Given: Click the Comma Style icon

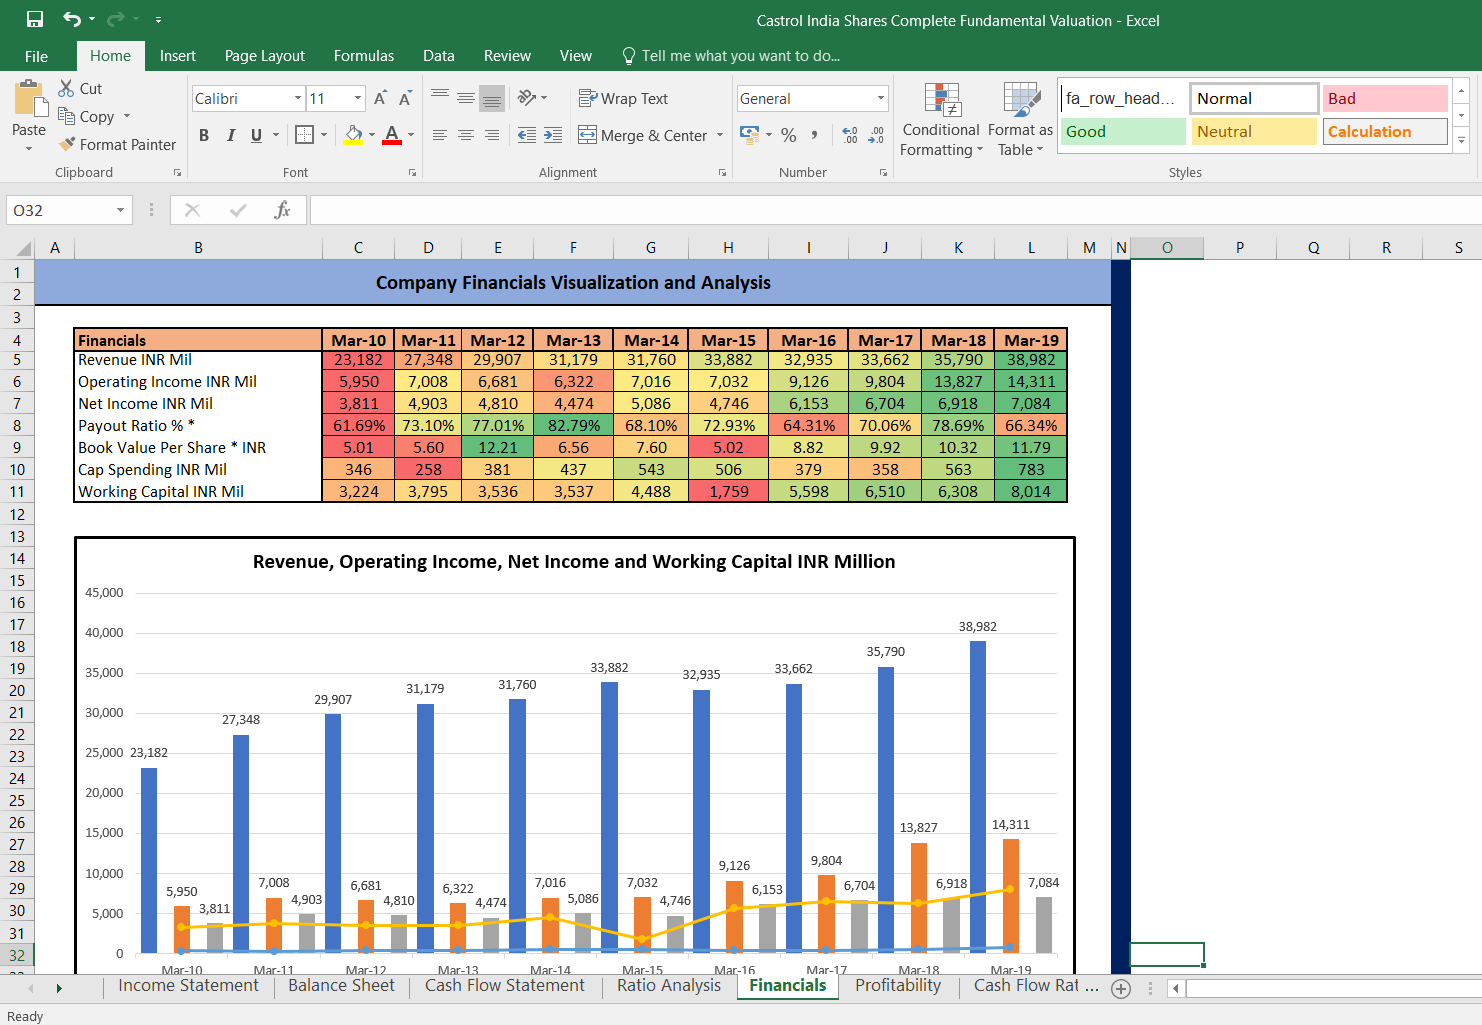Looking at the screenshot, I should (815, 135).
